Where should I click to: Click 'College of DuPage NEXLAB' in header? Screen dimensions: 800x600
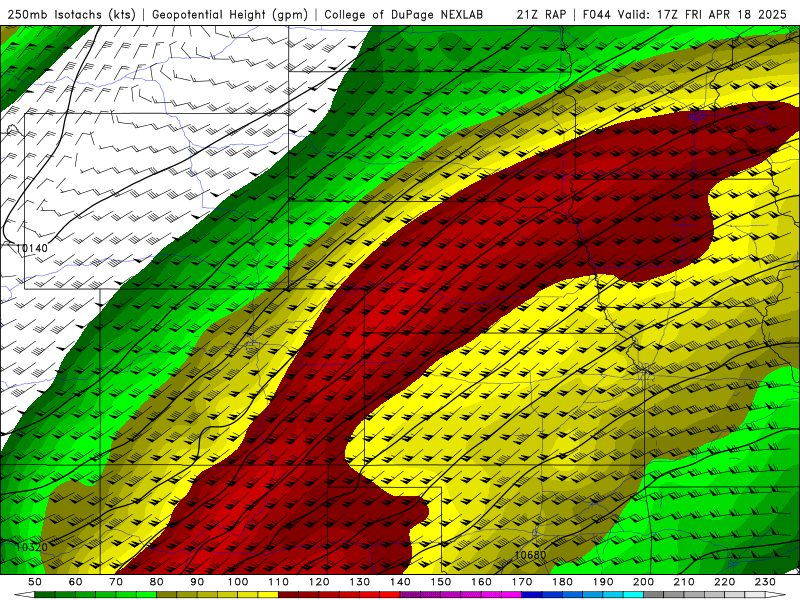(404, 15)
